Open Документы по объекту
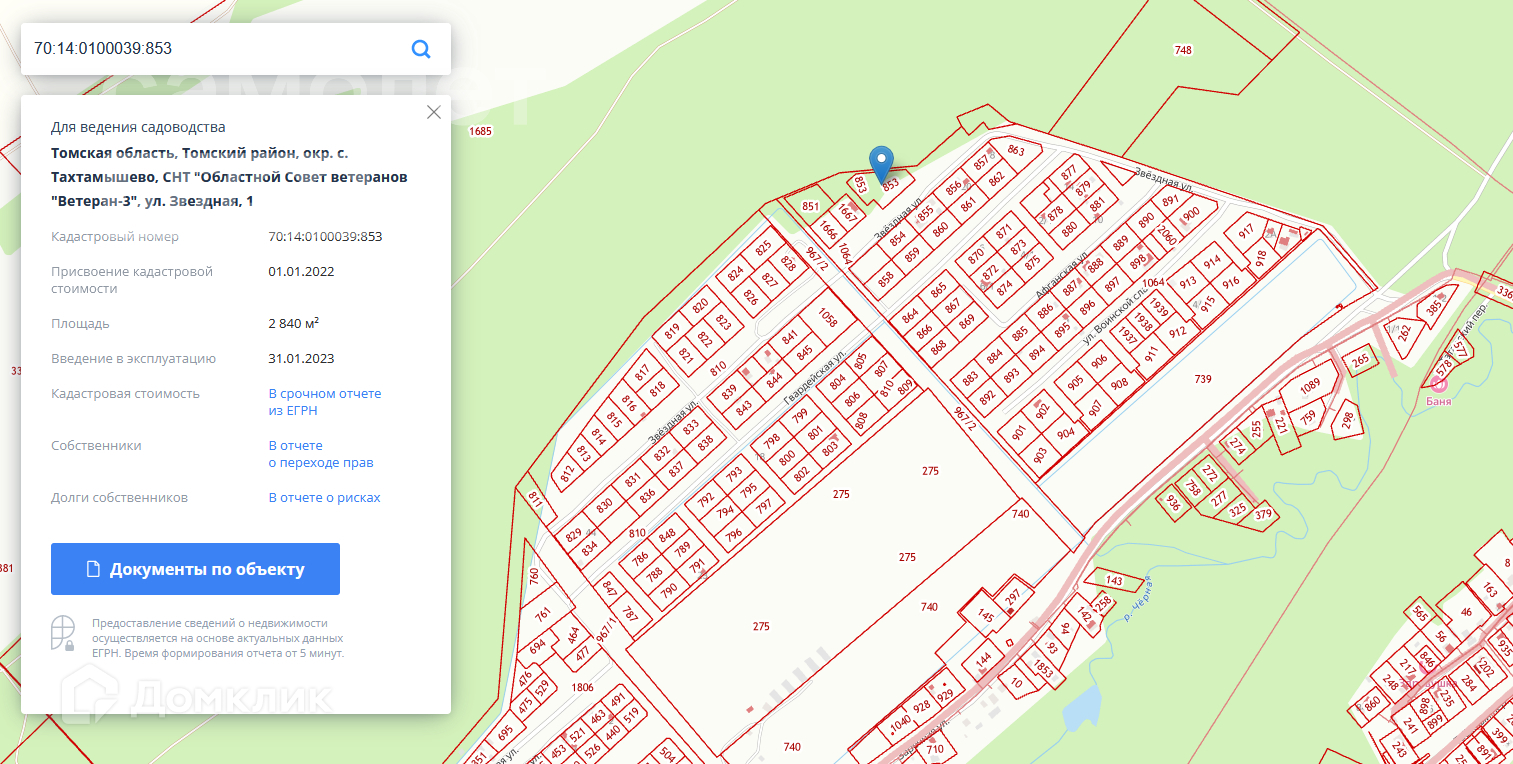This screenshot has height=764, width=1513. click(x=195, y=569)
